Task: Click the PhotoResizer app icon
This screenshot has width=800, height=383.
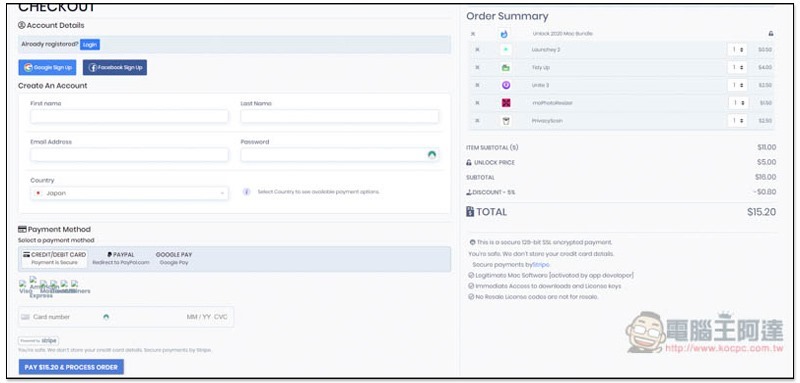Action: coord(506,103)
